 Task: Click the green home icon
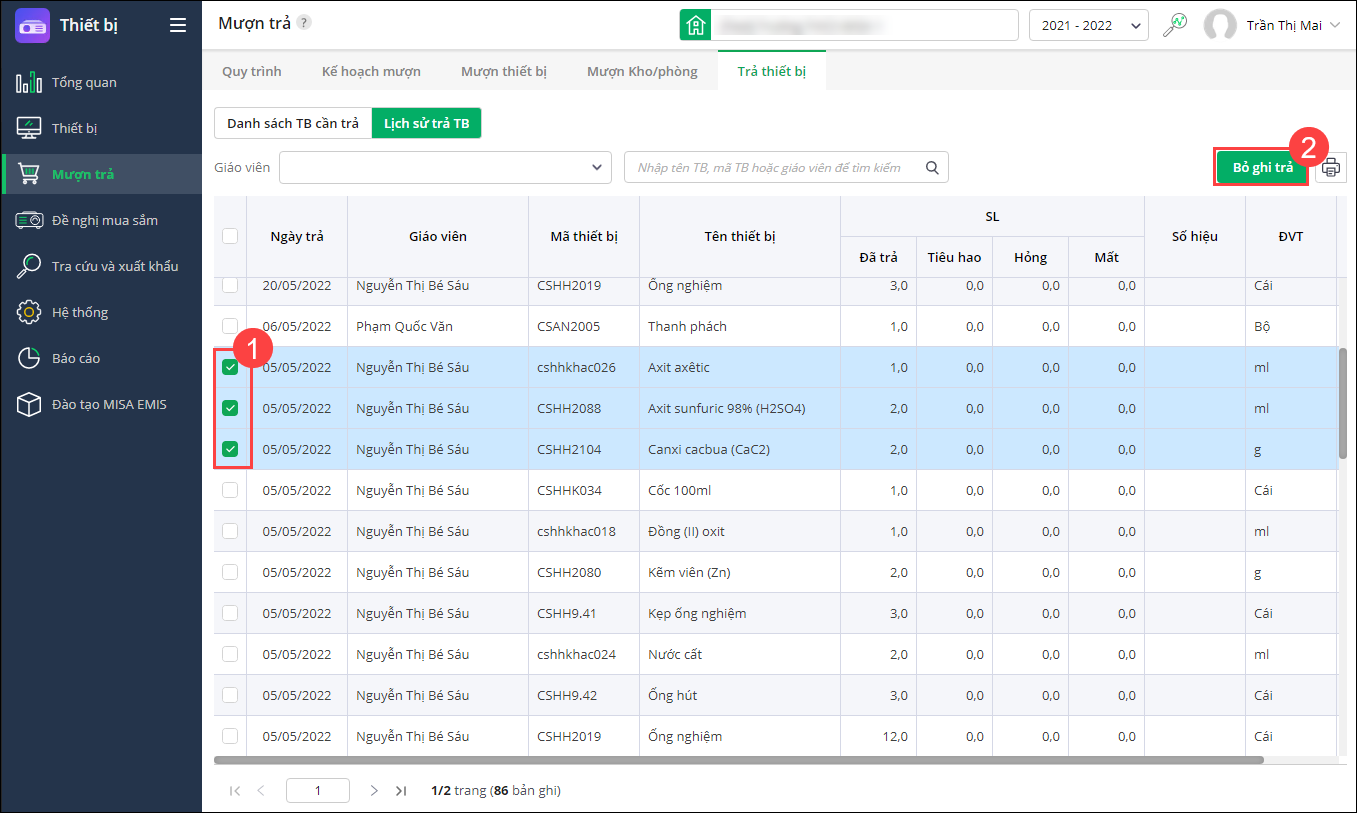(695, 25)
